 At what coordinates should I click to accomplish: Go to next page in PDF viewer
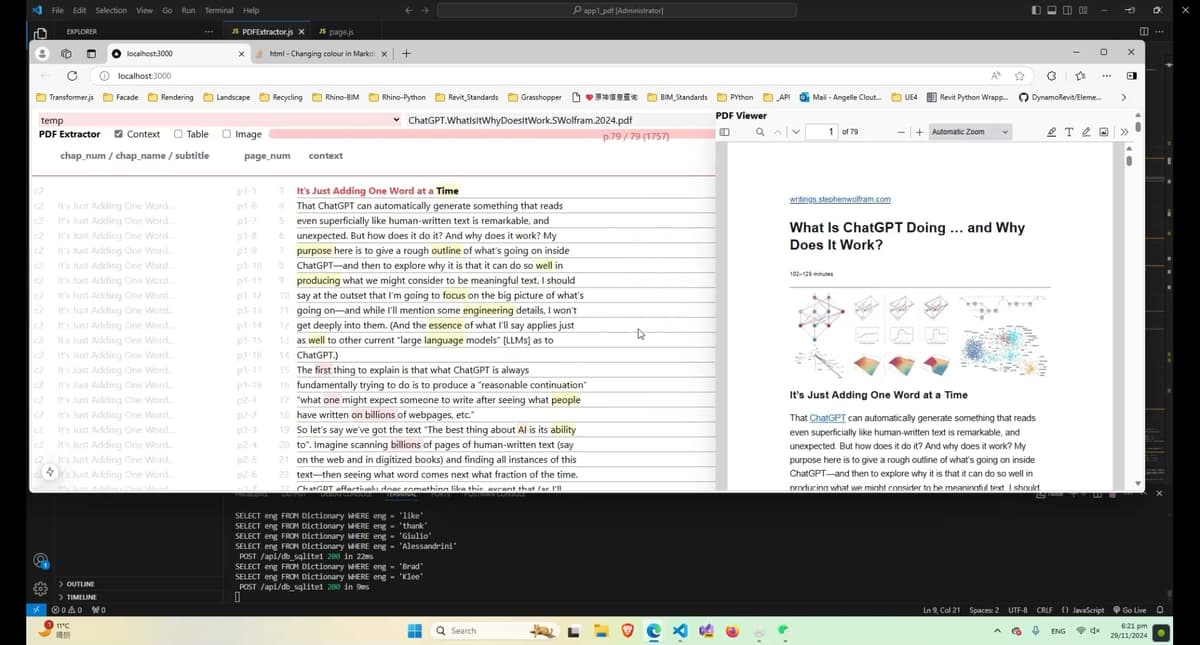[x=795, y=132]
